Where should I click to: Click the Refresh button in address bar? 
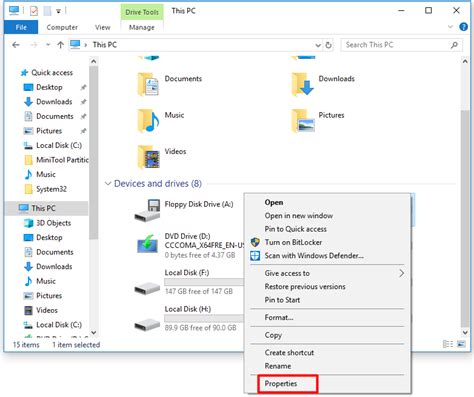click(x=329, y=45)
